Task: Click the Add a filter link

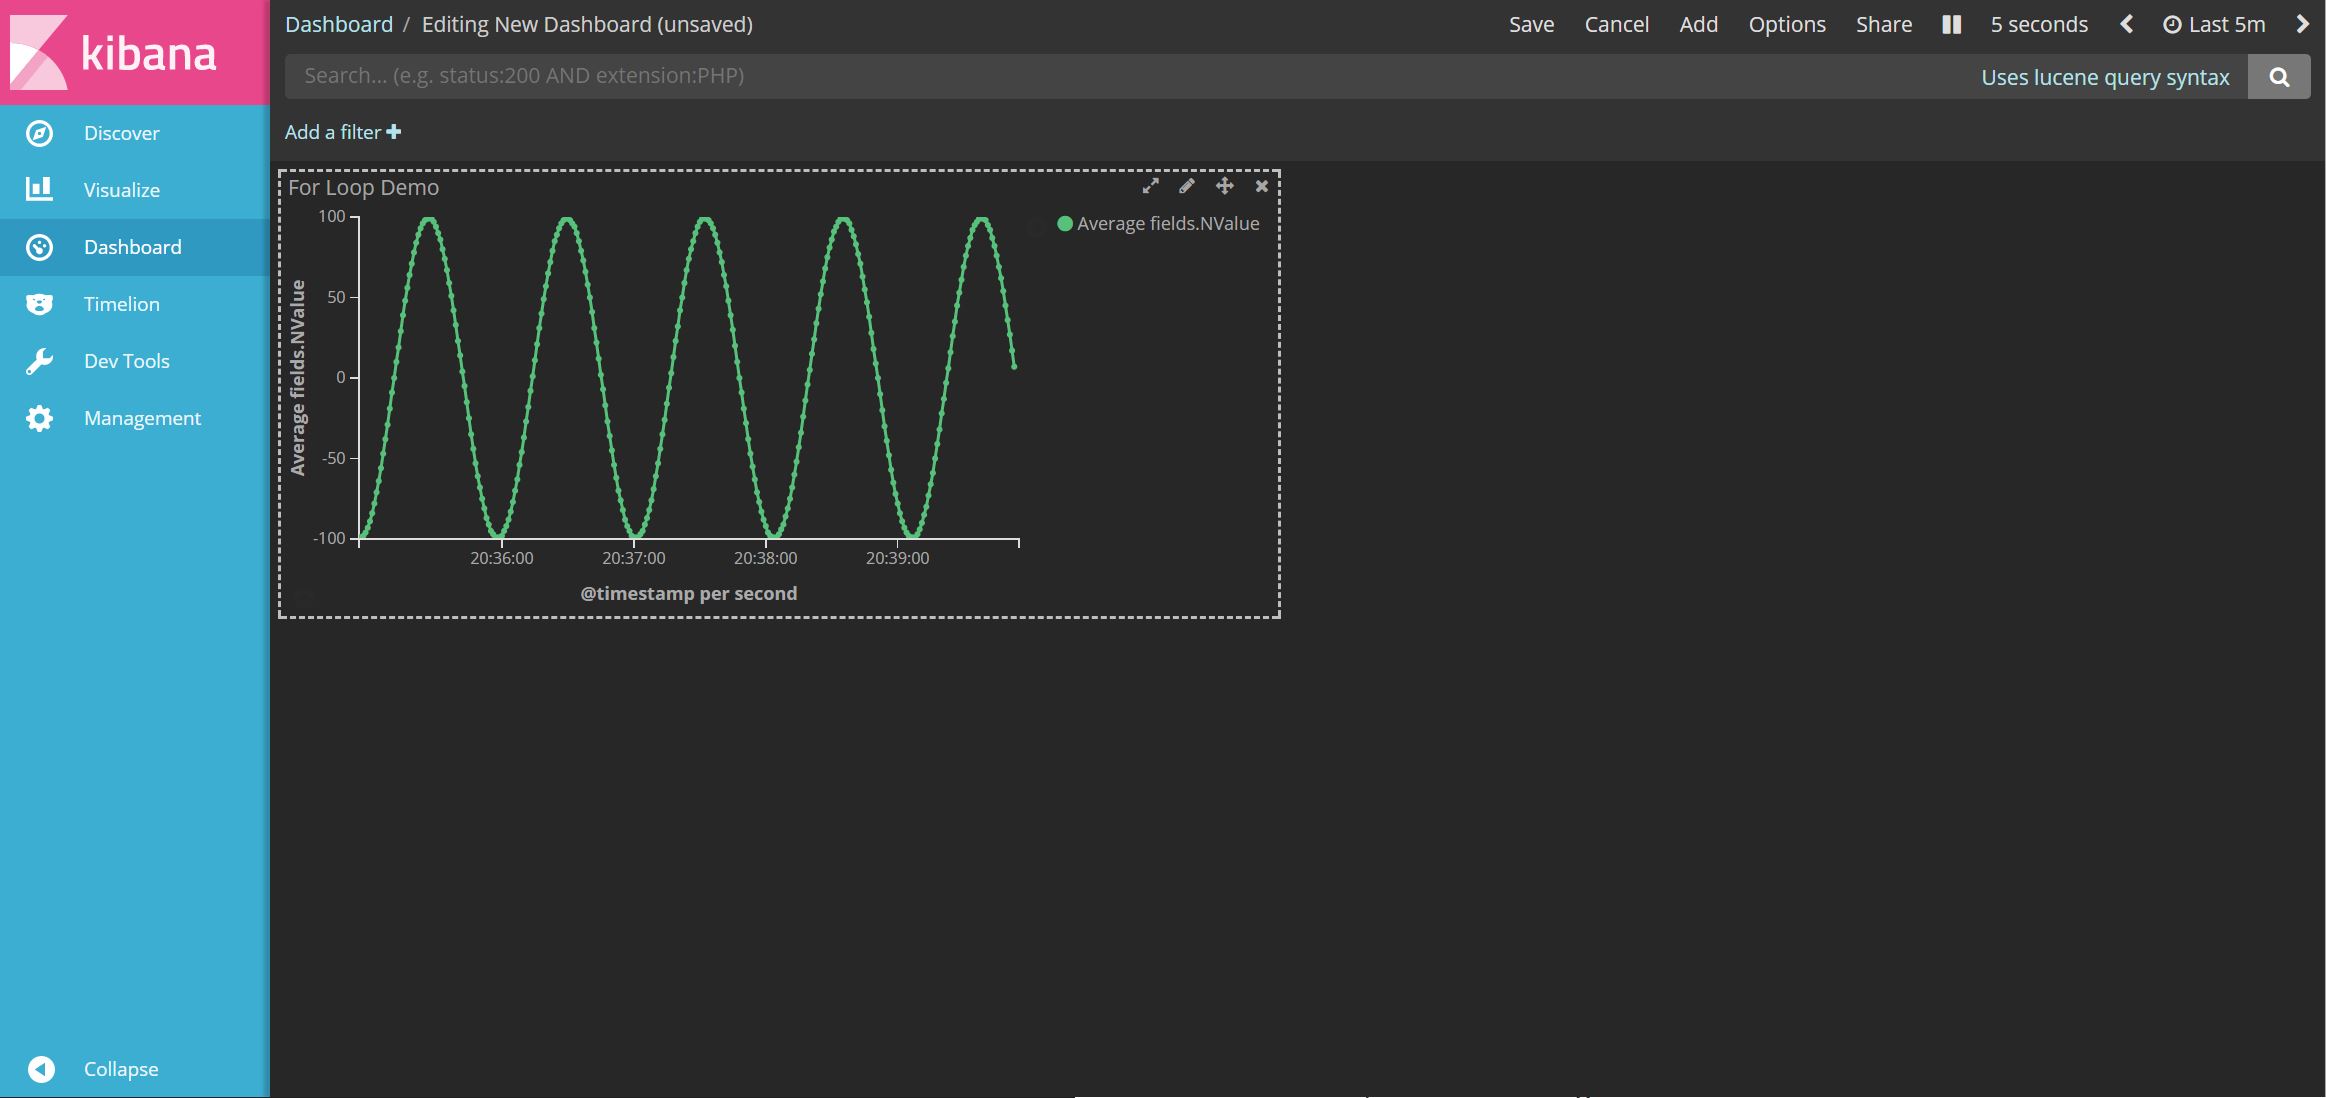Action: [x=342, y=132]
